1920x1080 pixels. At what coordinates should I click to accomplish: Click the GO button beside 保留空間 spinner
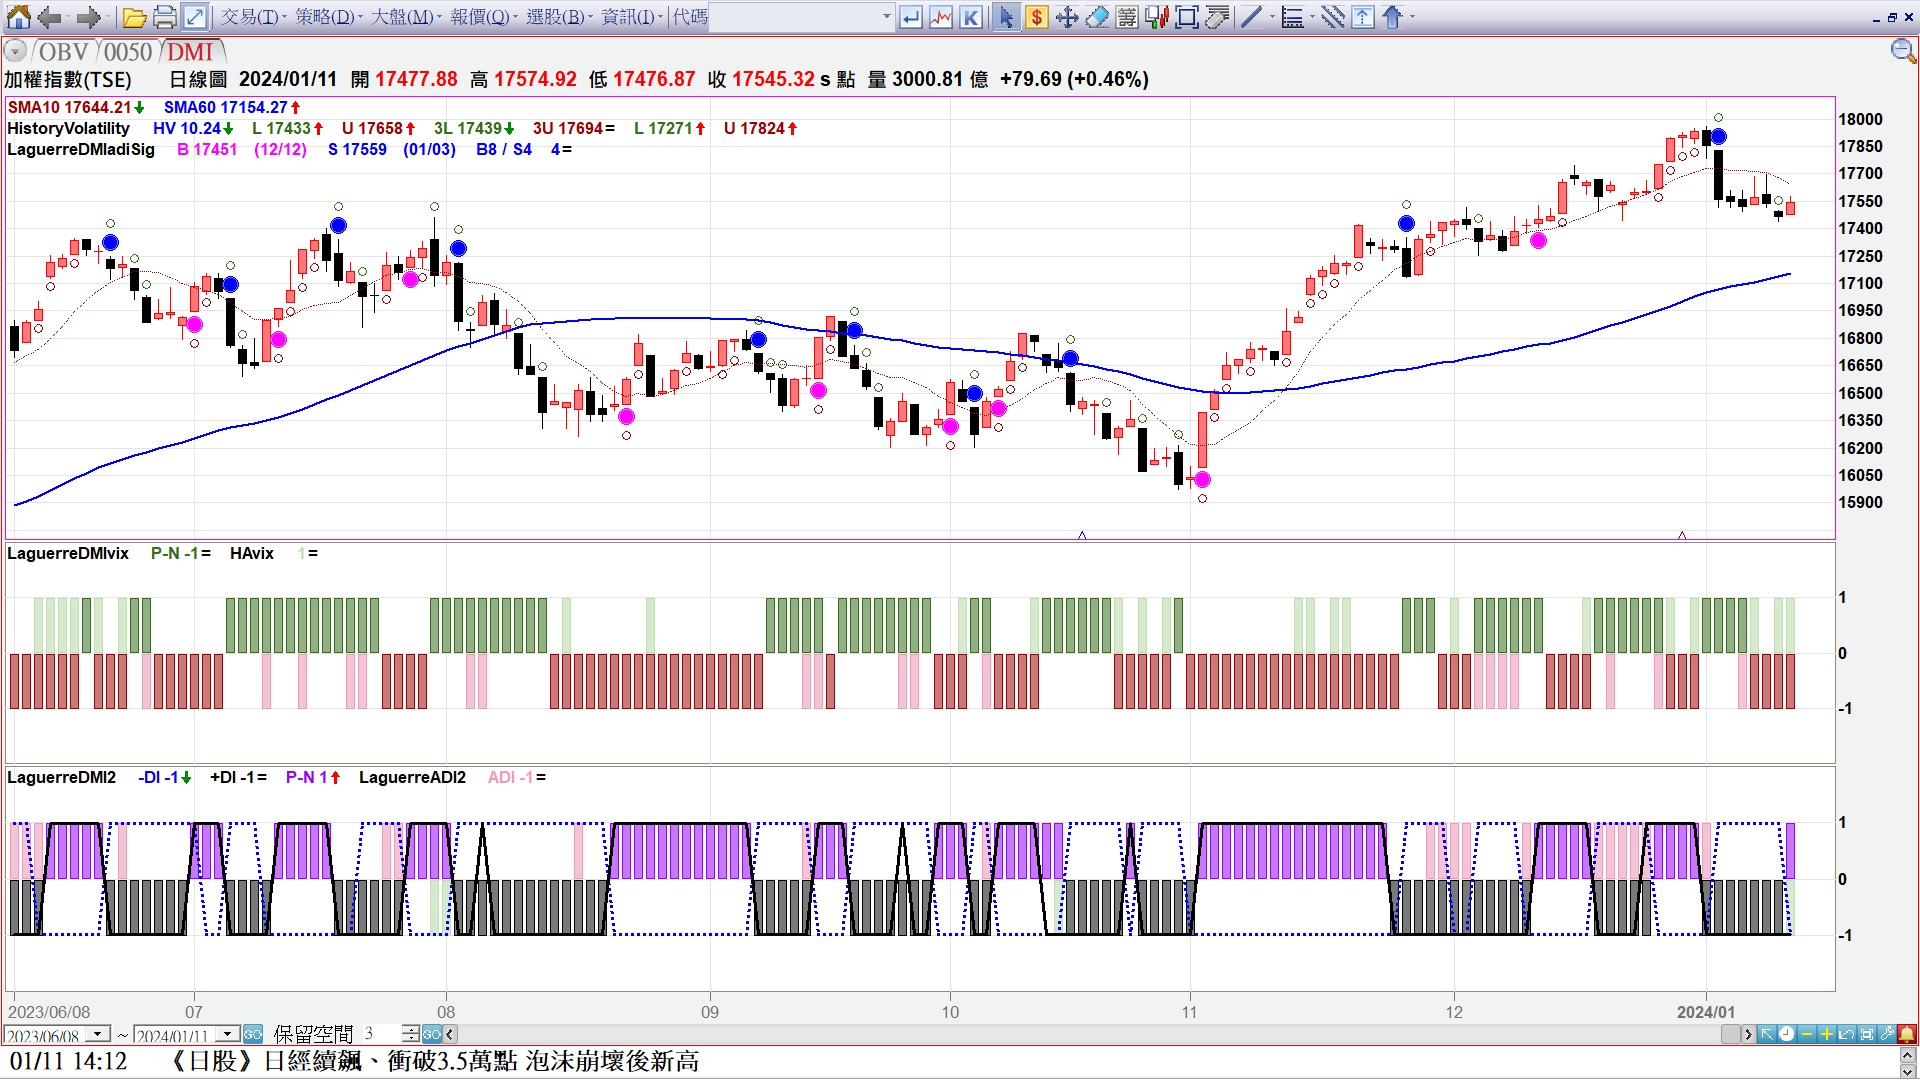pyautogui.click(x=431, y=1034)
